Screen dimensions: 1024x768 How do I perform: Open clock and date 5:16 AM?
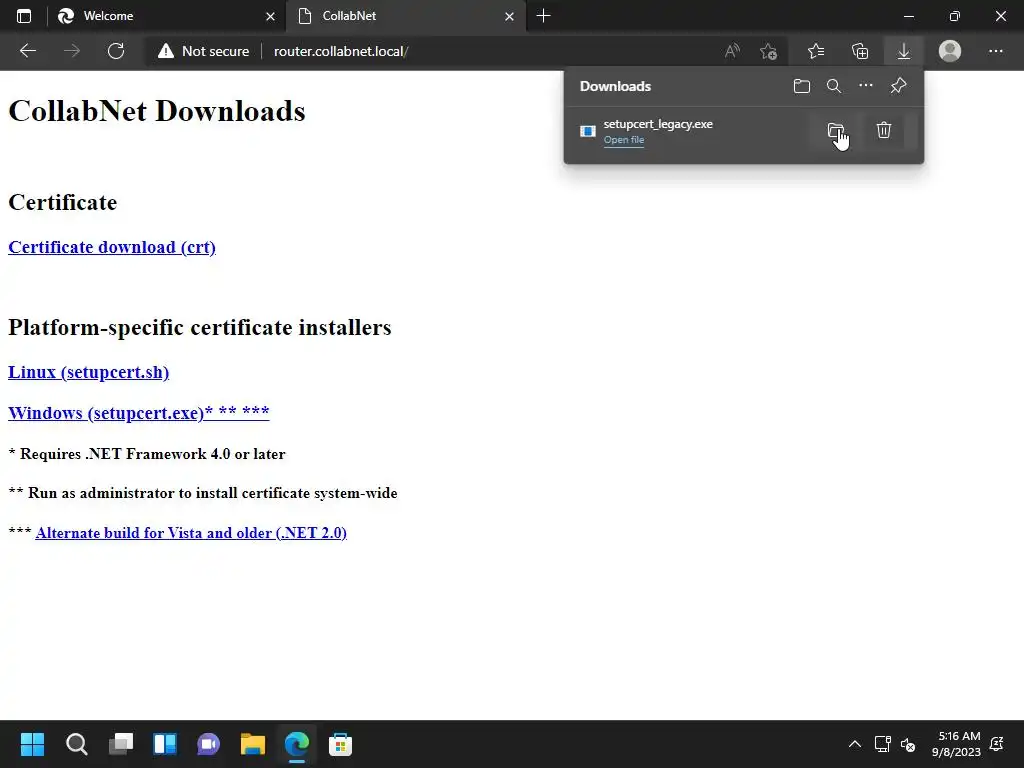pyautogui.click(x=957, y=744)
